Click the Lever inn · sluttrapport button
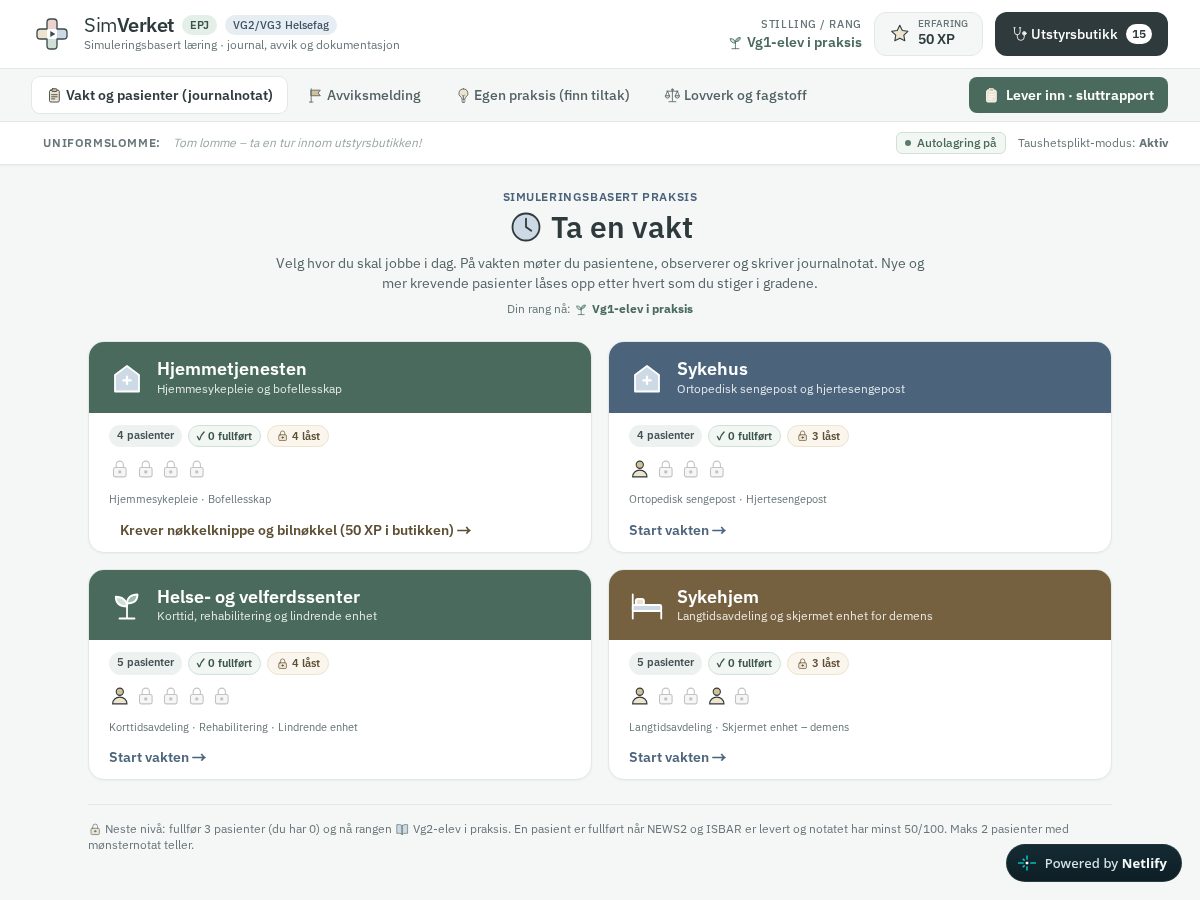The image size is (1200, 900). (x=1068, y=95)
